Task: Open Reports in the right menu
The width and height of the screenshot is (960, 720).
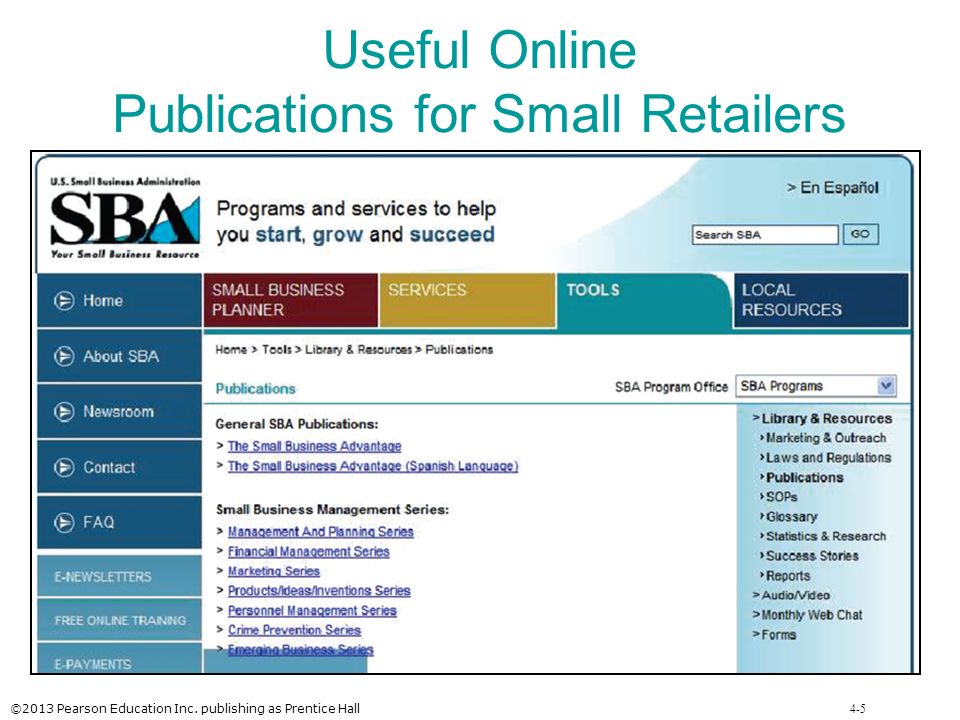Action: [788, 576]
